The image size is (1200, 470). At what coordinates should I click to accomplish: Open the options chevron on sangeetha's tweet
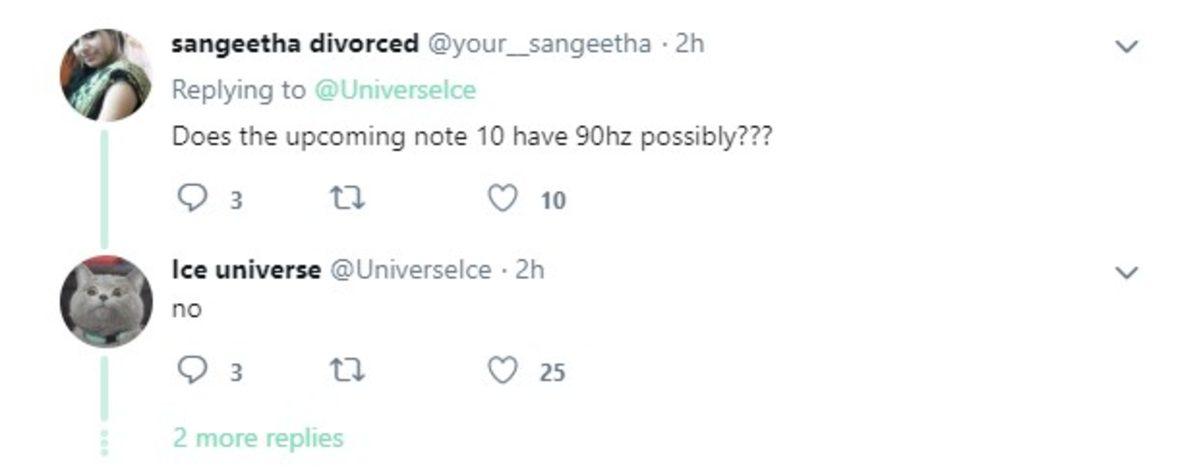pyautogui.click(x=1127, y=47)
